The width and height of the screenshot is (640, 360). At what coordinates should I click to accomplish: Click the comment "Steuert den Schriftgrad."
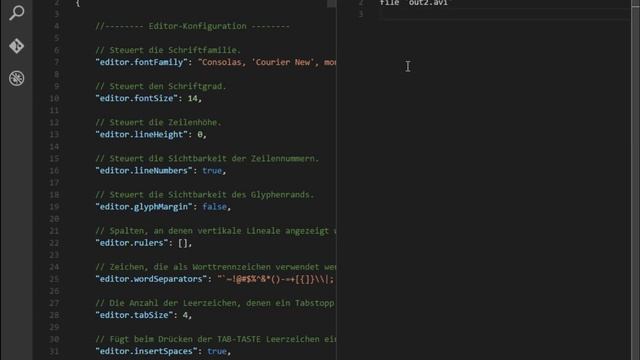(161, 86)
